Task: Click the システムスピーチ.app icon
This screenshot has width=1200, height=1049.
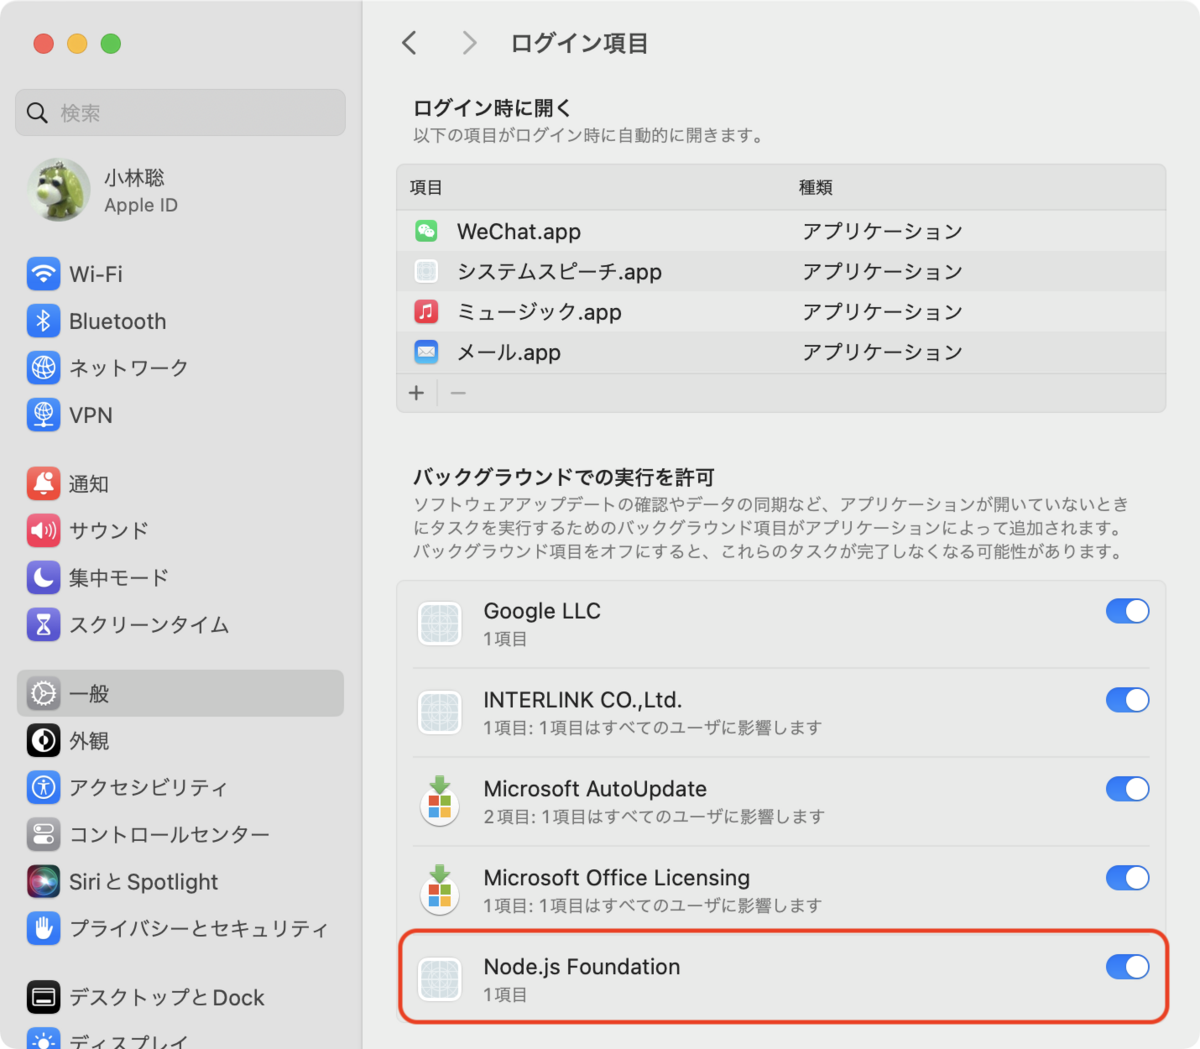Action: 426,271
